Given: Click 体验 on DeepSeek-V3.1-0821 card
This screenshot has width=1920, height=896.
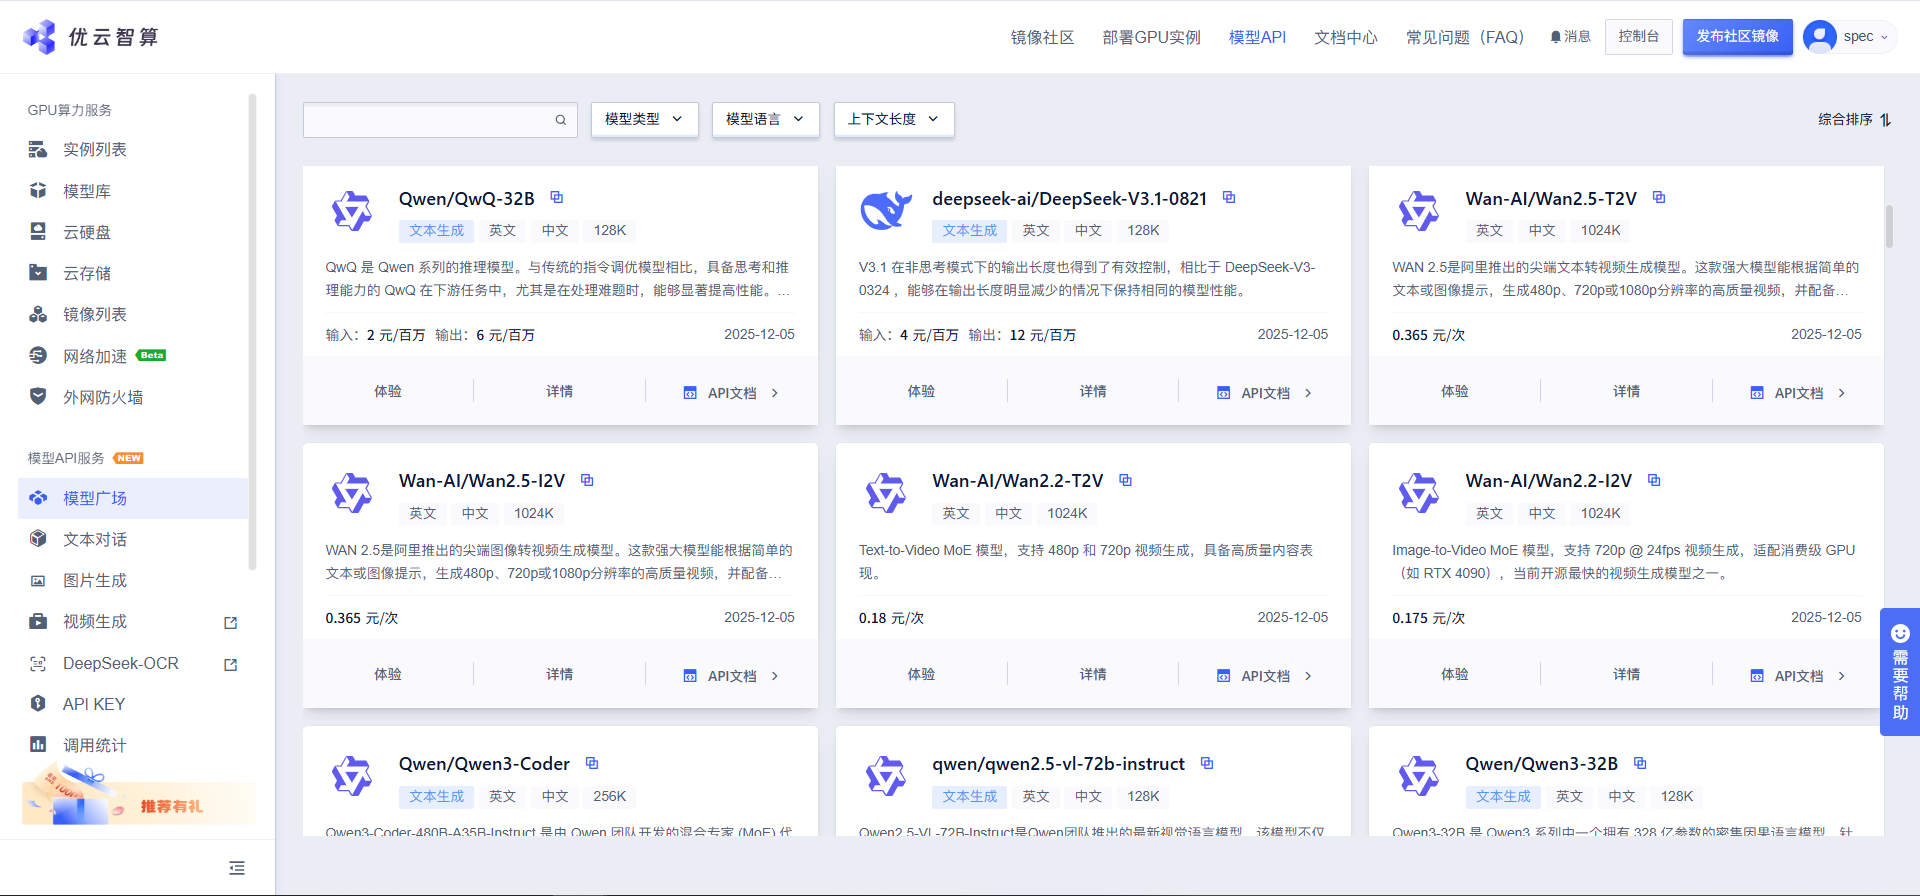Looking at the screenshot, I should coord(921,391).
